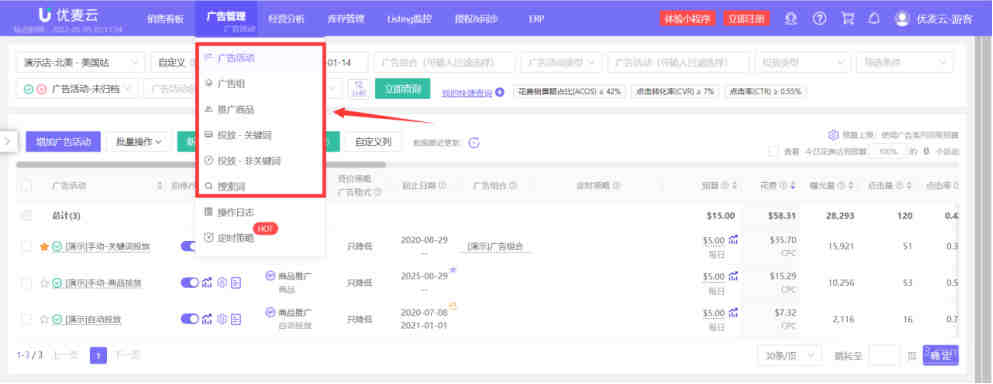
Task: Open log document icon in 手动-商品投放 row
Action: click(x=236, y=283)
